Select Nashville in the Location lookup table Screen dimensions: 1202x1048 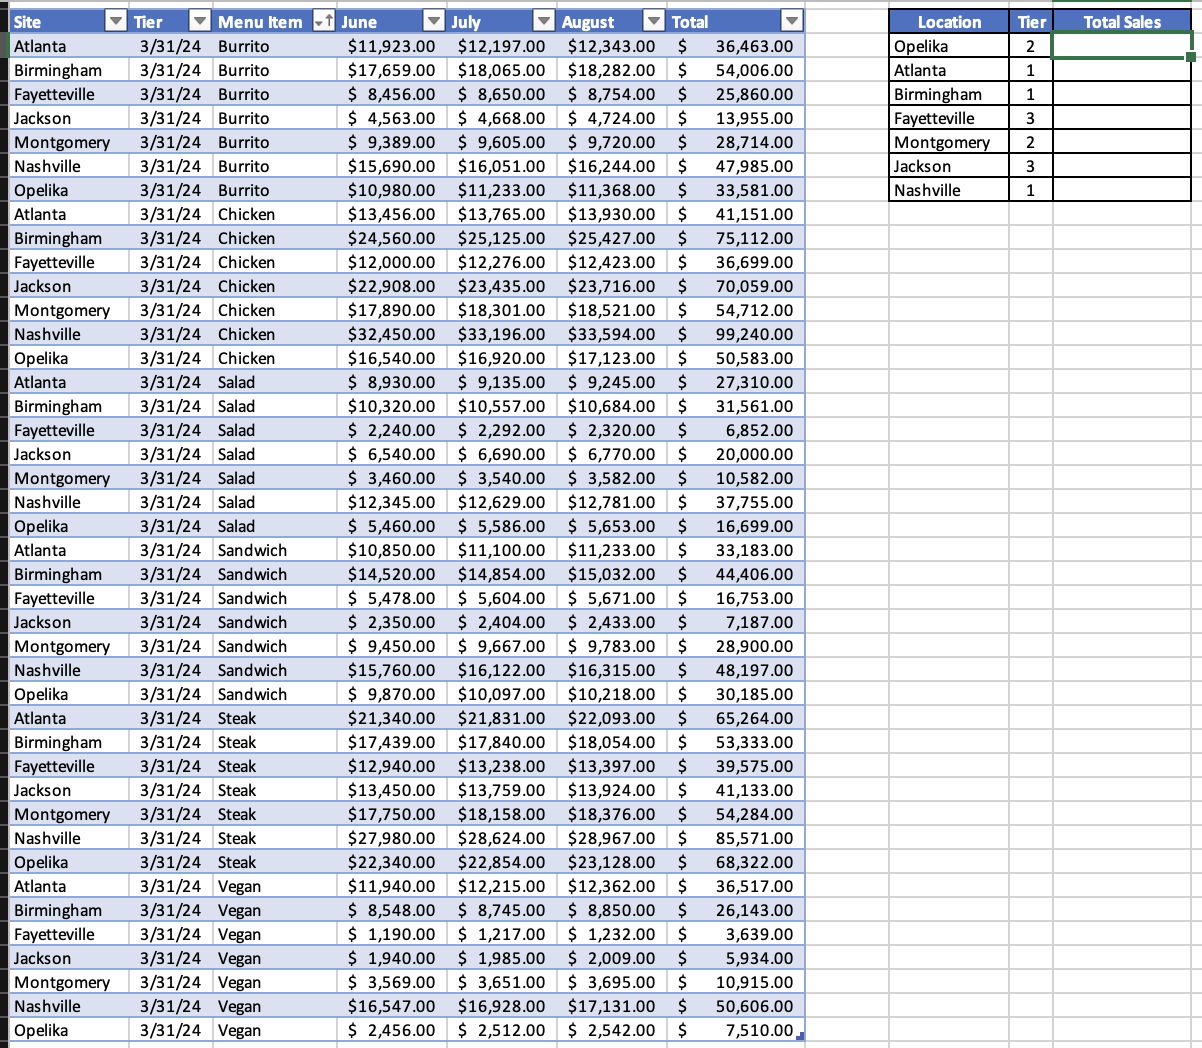[x=948, y=190]
